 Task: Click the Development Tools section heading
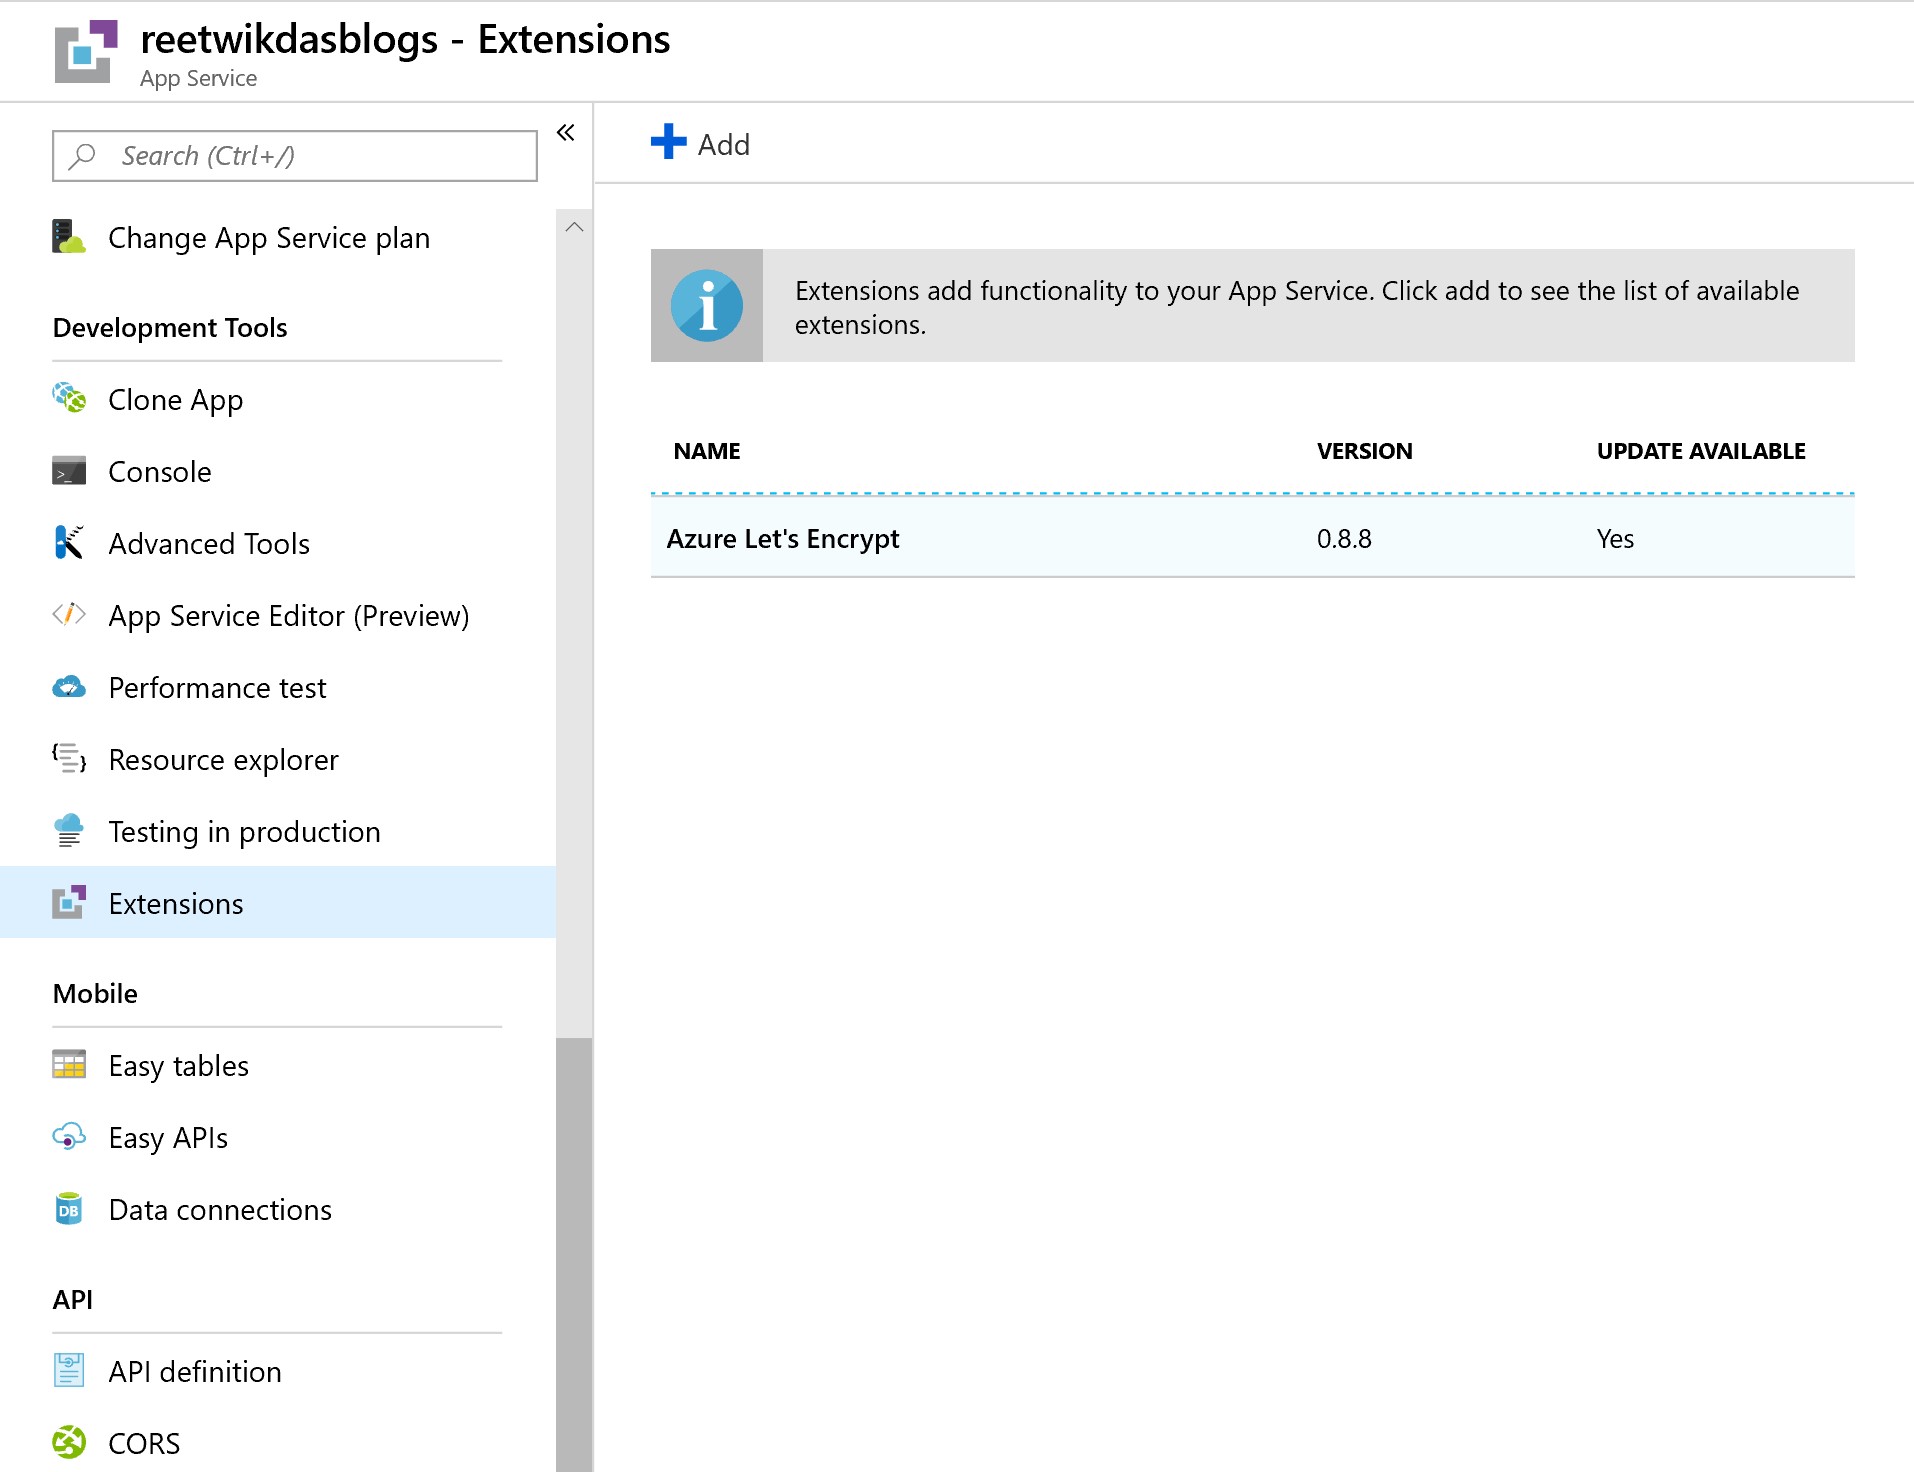point(170,328)
